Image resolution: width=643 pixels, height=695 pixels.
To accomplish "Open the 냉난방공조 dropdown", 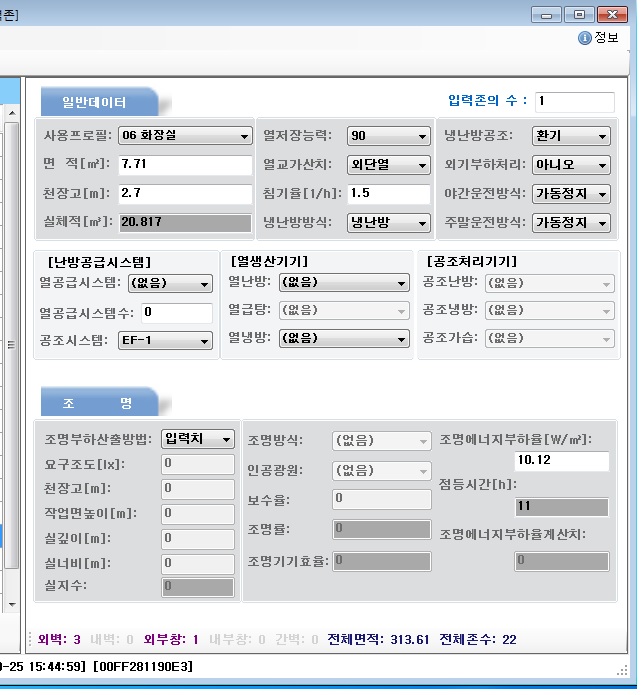I will coord(571,136).
